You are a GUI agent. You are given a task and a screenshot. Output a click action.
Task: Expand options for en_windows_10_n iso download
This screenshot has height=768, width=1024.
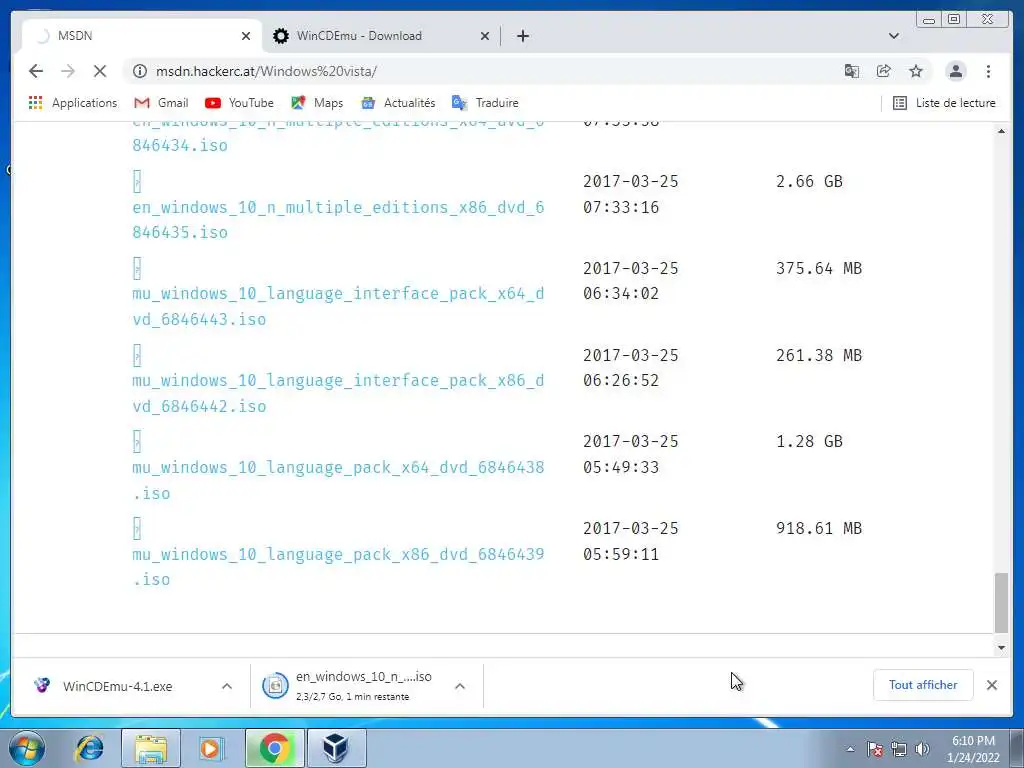tap(460, 686)
